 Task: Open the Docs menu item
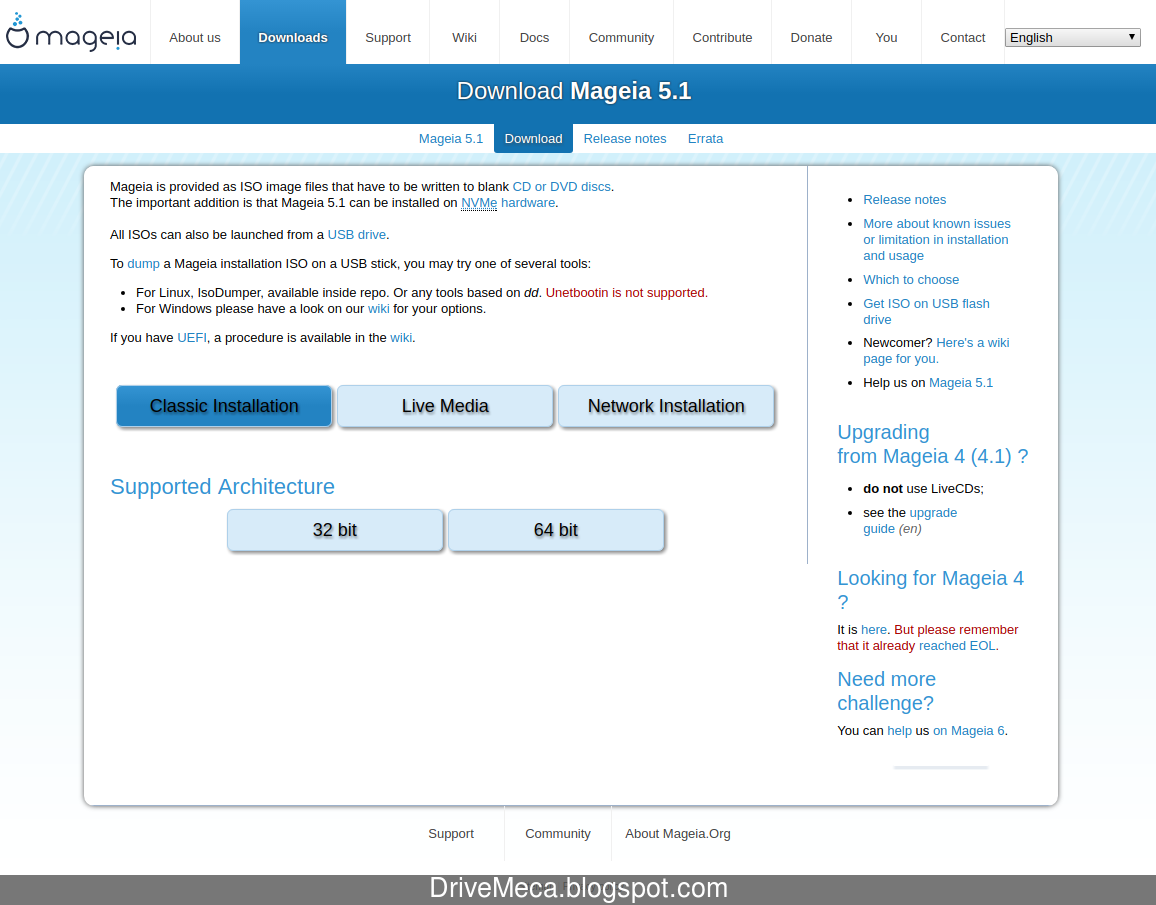tap(535, 38)
